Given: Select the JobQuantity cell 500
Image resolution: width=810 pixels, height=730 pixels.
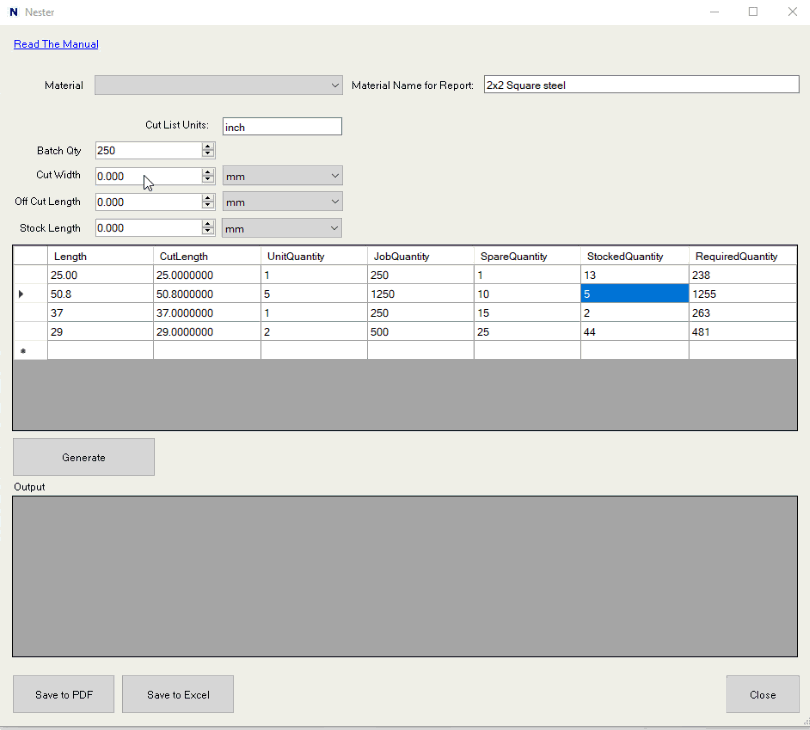Looking at the screenshot, I should (420, 332).
